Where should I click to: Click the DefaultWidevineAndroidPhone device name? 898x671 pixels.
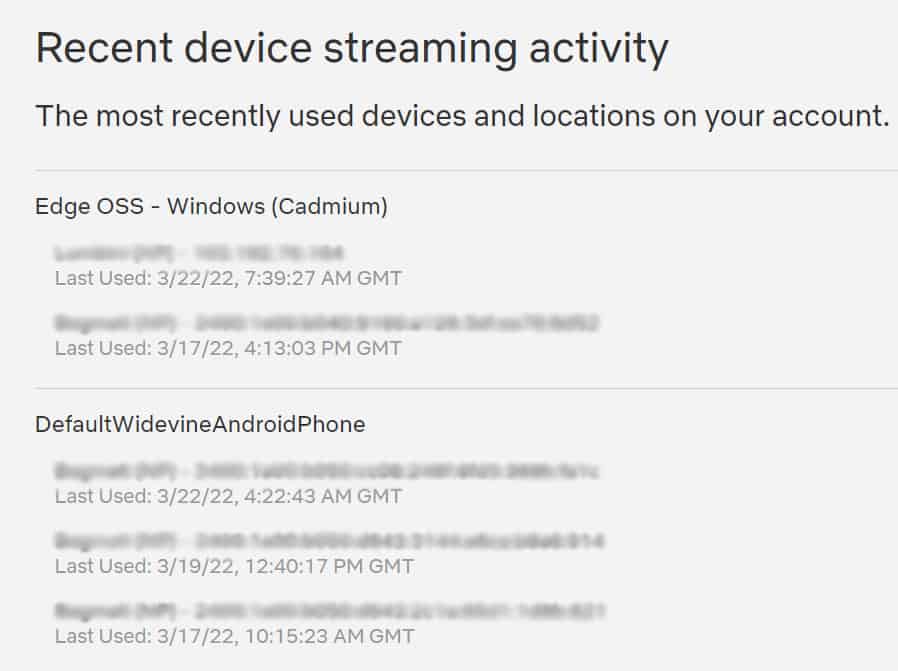[200, 424]
